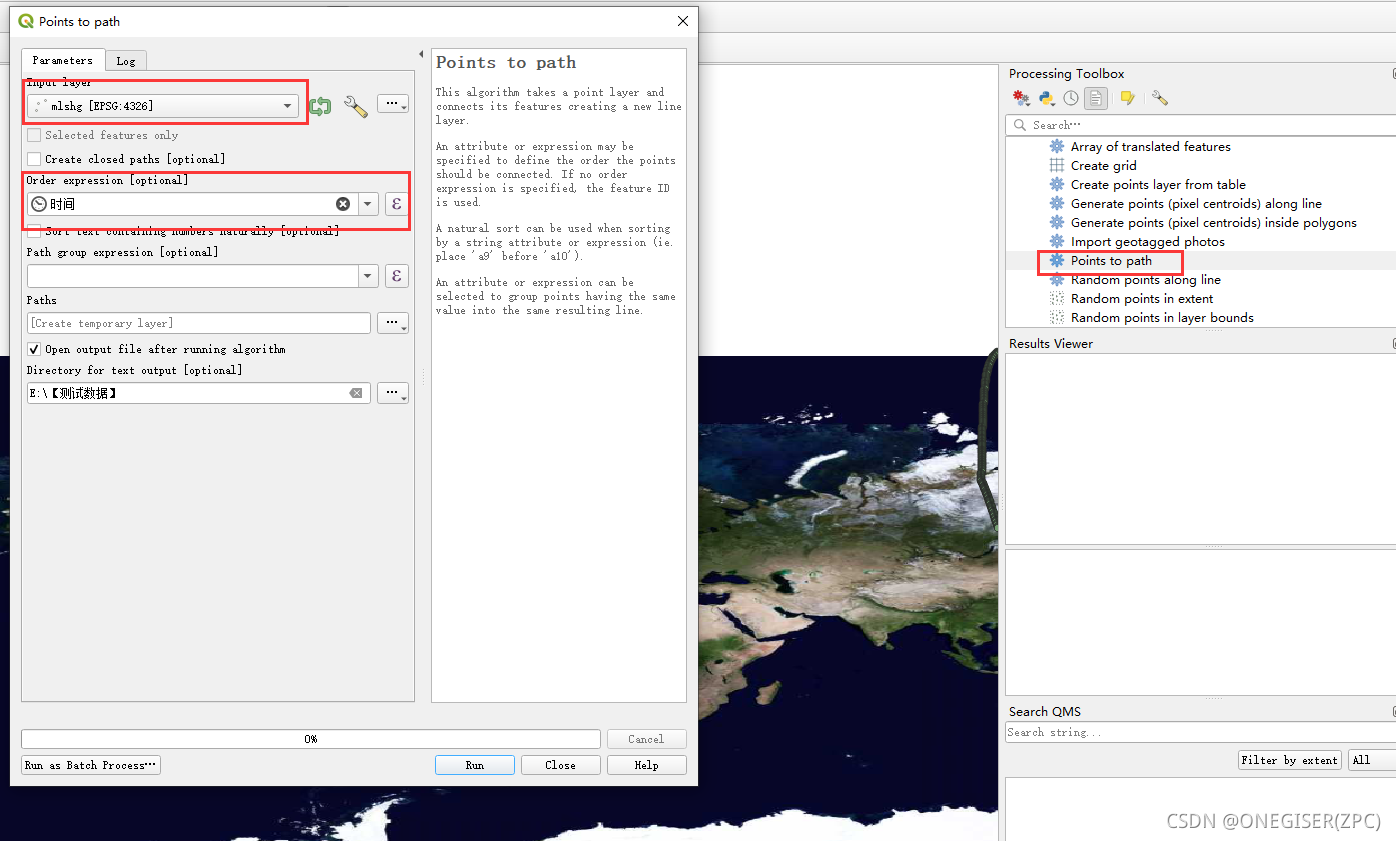
Task: Switch to the Log tab
Action: tap(126, 61)
